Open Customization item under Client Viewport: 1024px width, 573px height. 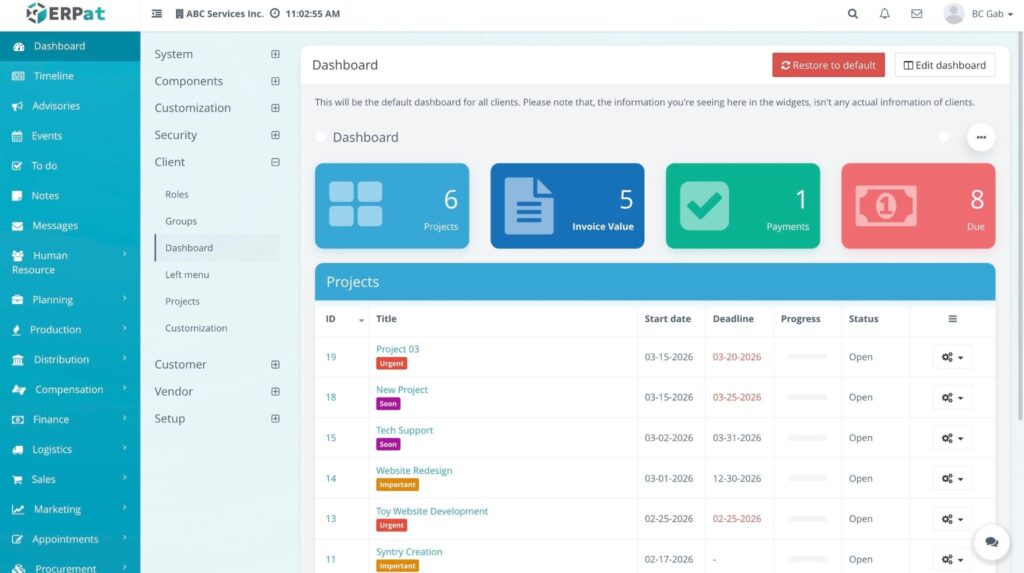pos(196,329)
